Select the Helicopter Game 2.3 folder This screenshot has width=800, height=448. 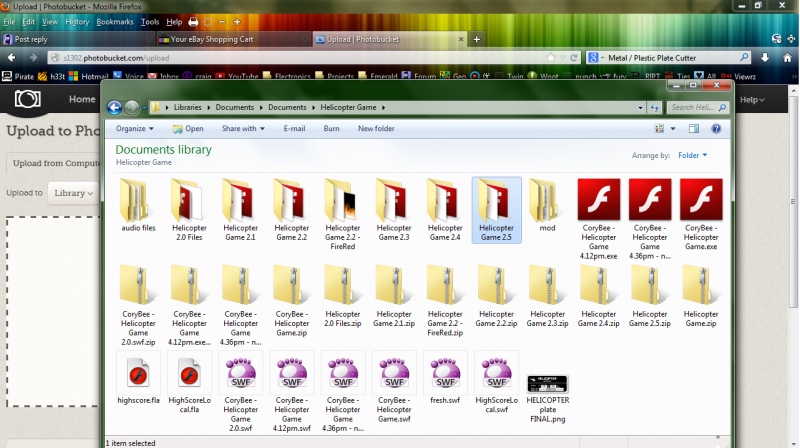click(x=394, y=210)
